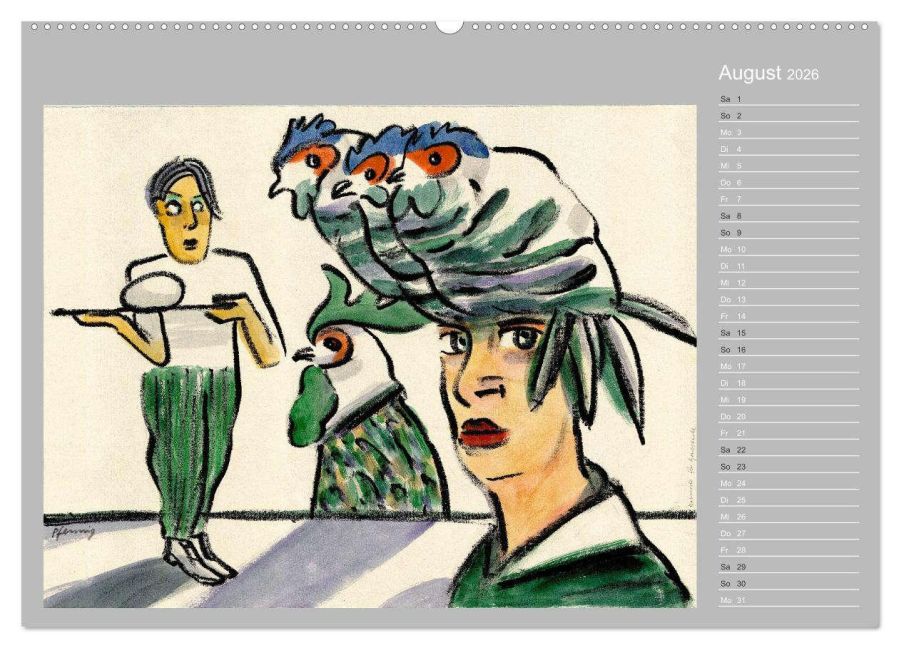Select the last row, Mo 31
Image resolution: width=899 pixels, height=648 pixels.
[788, 600]
